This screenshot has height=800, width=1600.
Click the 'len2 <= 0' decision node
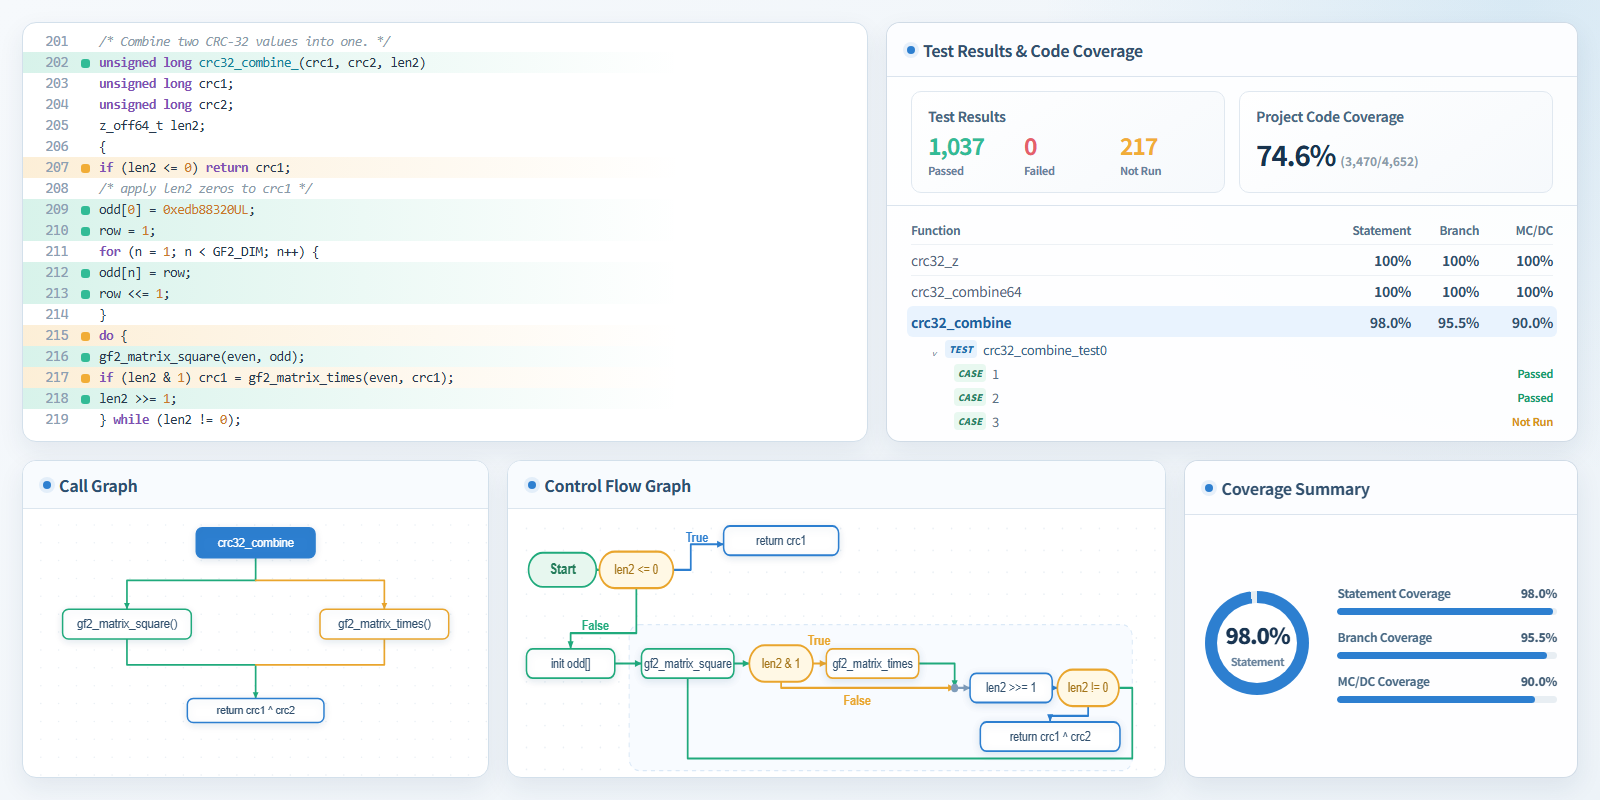pyautogui.click(x=636, y=570)
